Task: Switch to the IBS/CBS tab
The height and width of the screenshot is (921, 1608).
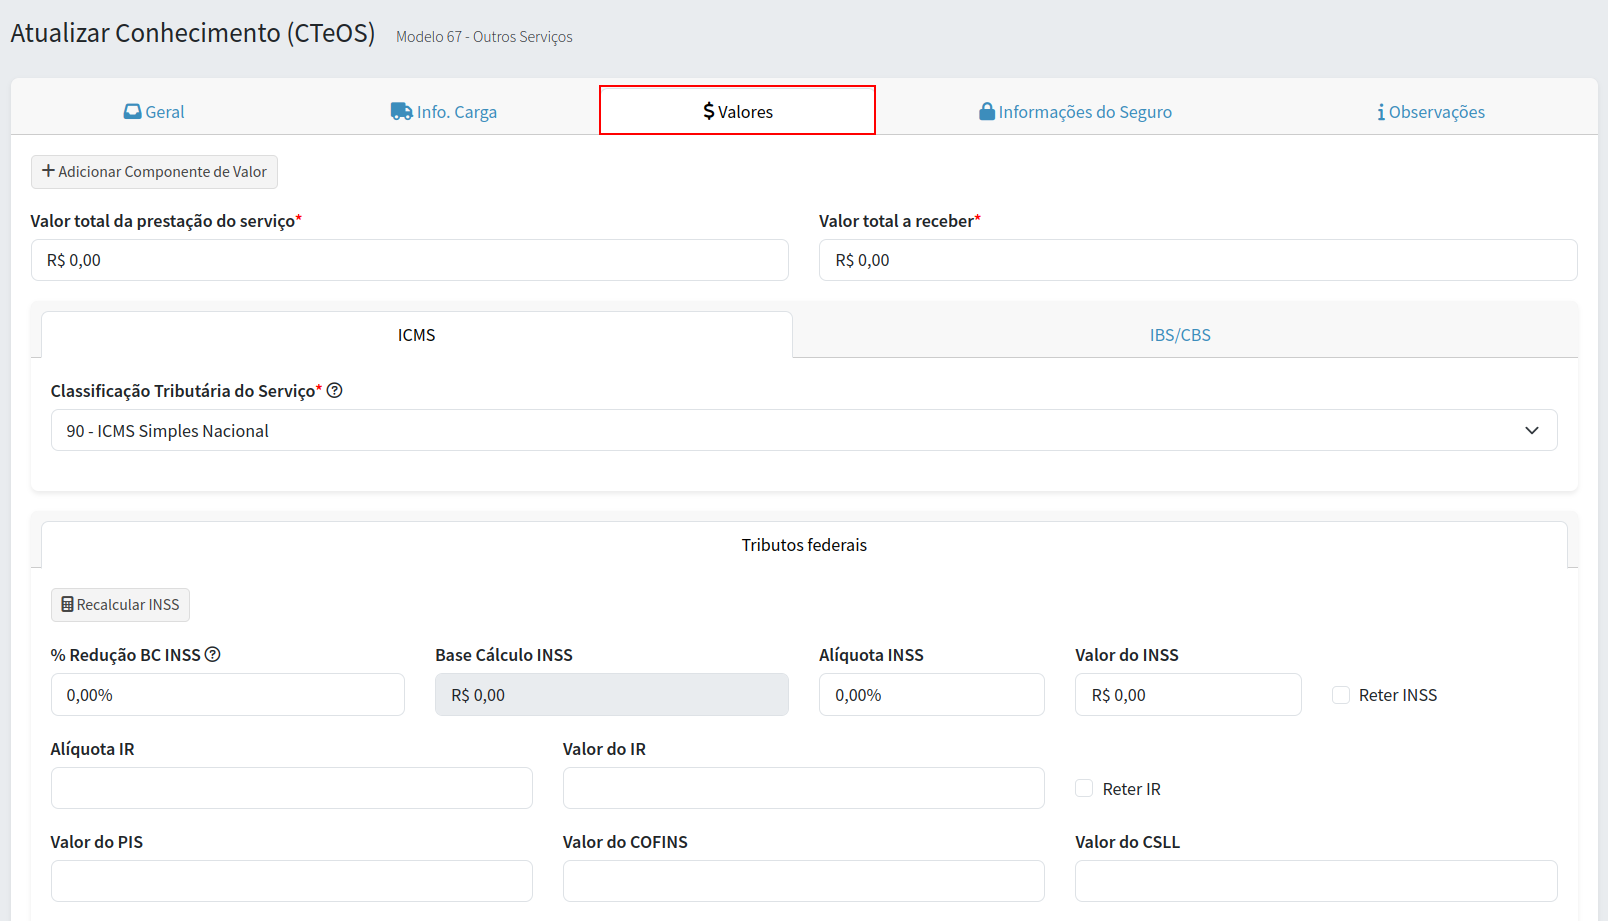Action: pos(1180,335)
